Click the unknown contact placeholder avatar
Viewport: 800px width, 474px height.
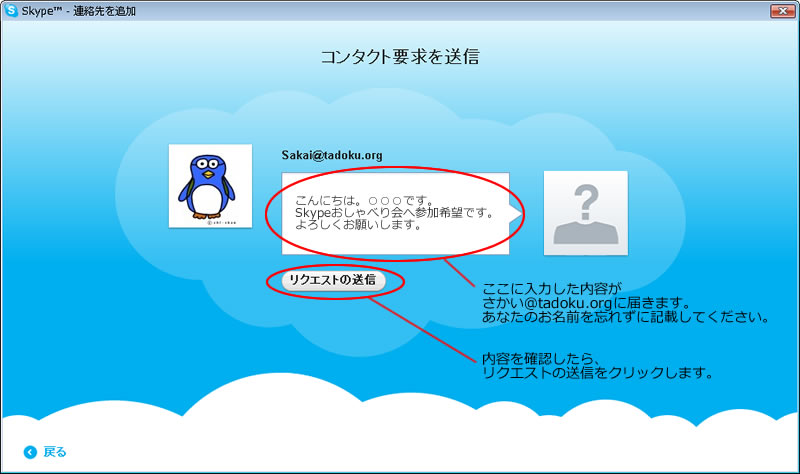(585, 212)
